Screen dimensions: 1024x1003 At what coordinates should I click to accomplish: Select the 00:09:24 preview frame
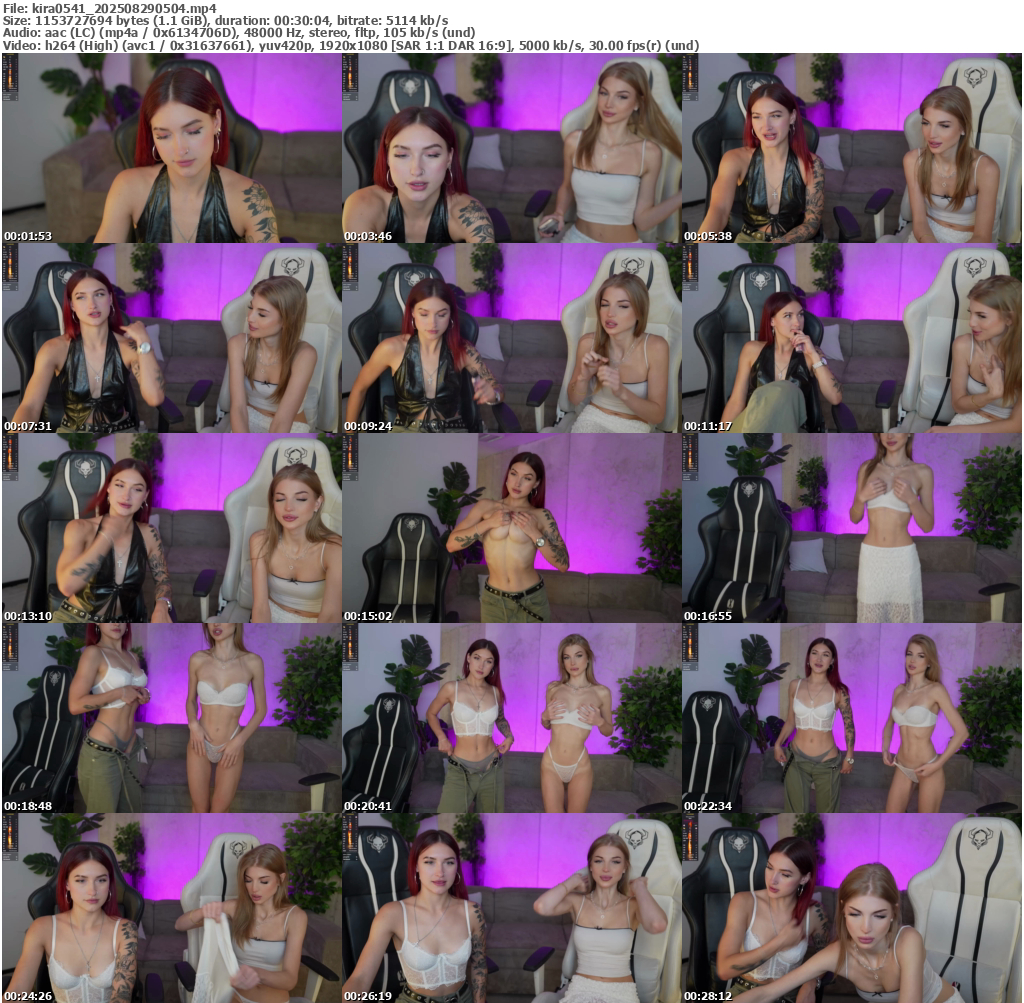511,338
